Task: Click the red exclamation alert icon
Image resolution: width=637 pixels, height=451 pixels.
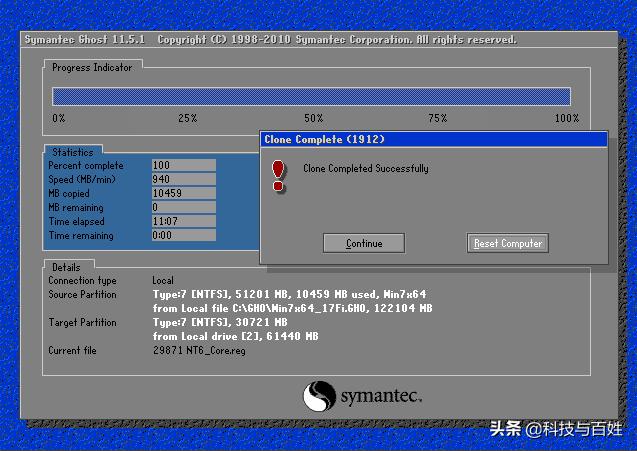Action: (x=279, y=174)
